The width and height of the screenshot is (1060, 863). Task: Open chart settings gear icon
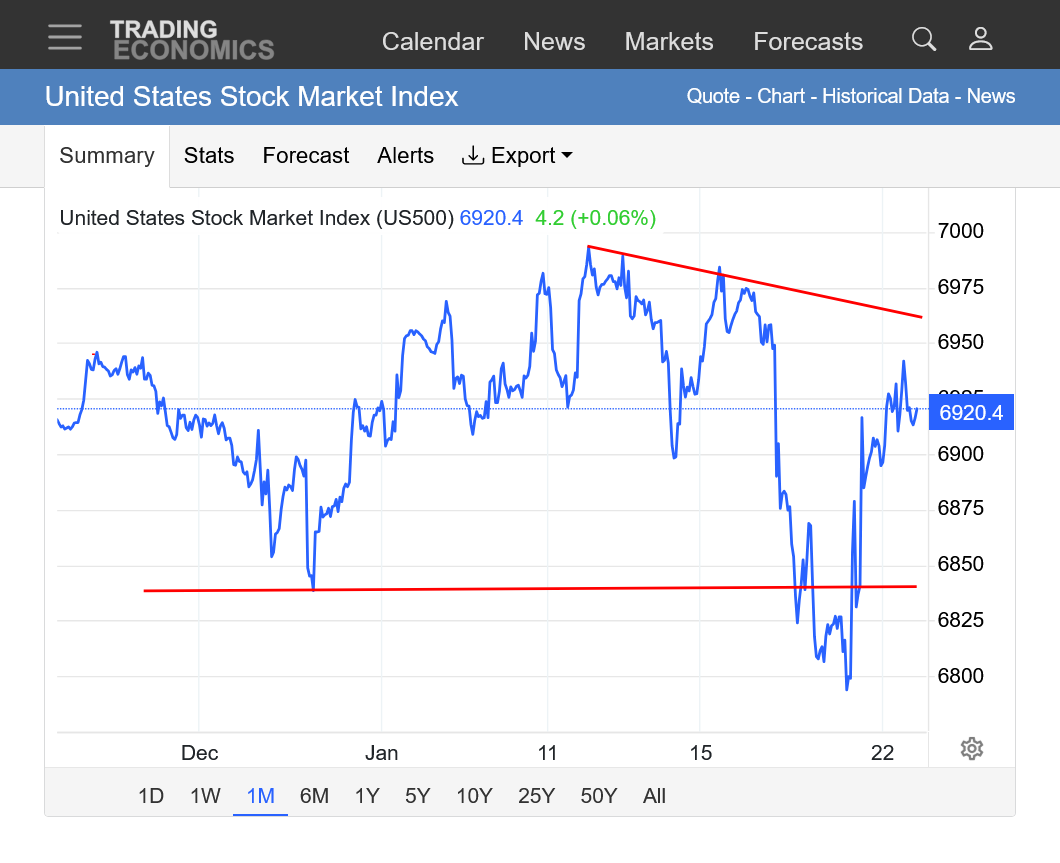click(x=971, y=749)
